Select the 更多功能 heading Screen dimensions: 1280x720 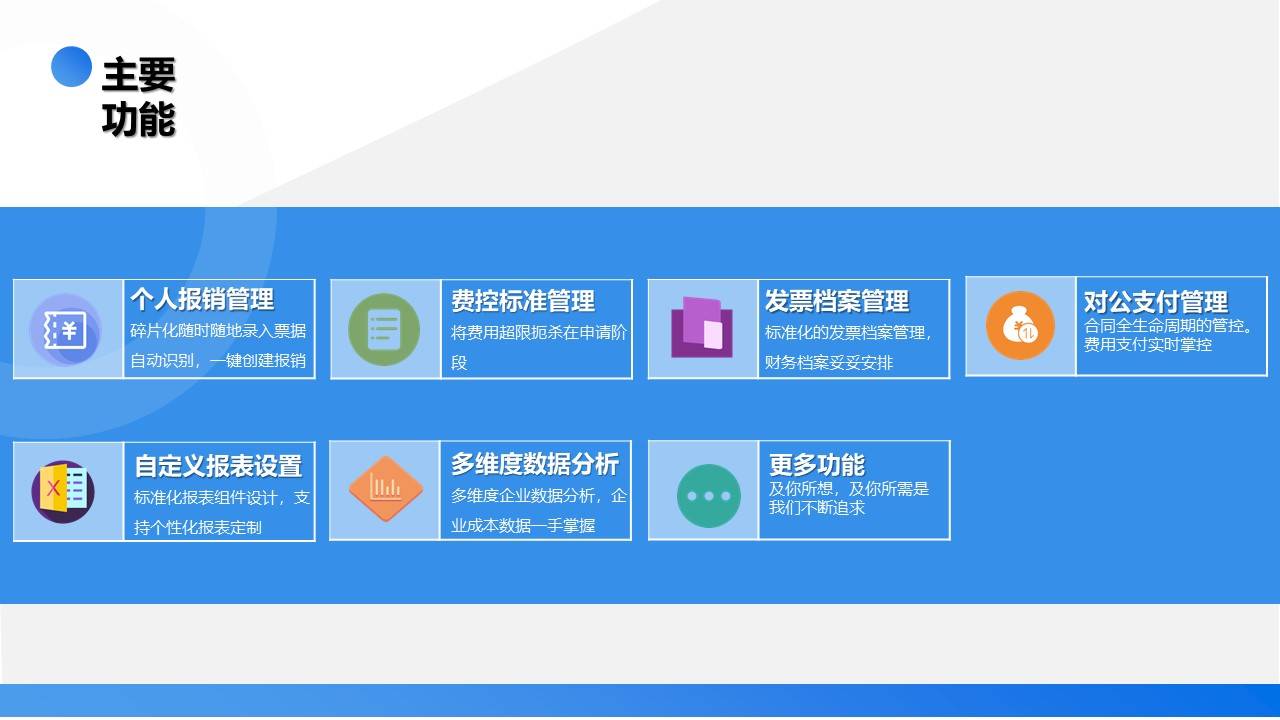[817, 465]
